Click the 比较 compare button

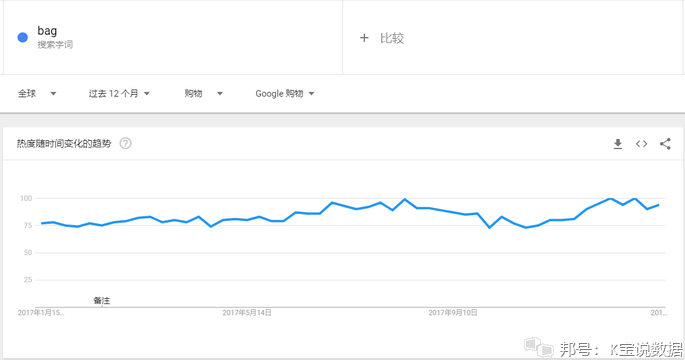(x=392, y=38)
